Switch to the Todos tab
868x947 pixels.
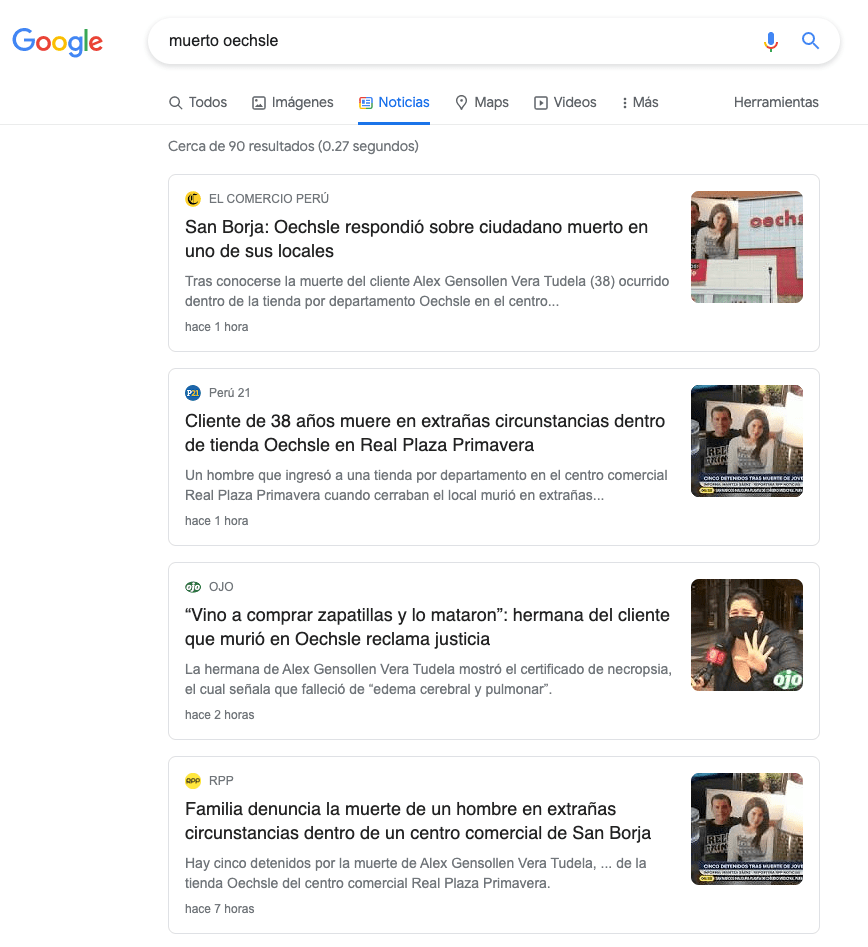[x=198, y=102]
